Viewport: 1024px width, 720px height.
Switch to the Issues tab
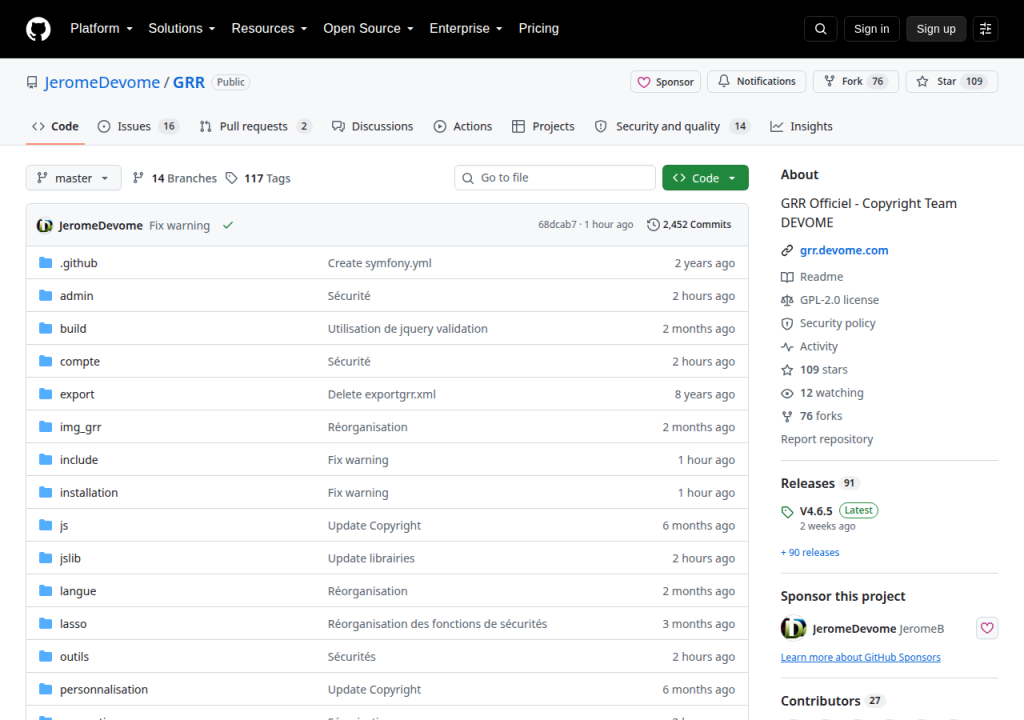coord(138,126)
